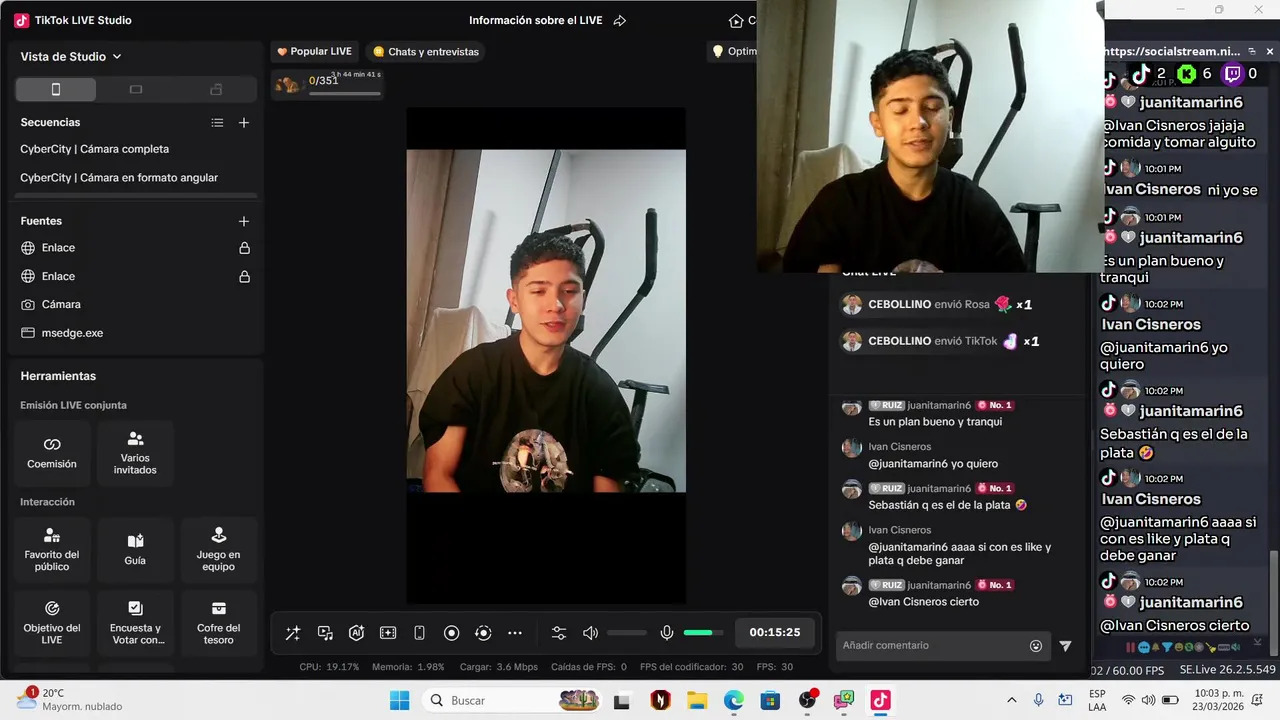This screenshot has height=720, width=1280.
Task: Open File Explorer from the taskbar
Action: (x=697, y=700)
